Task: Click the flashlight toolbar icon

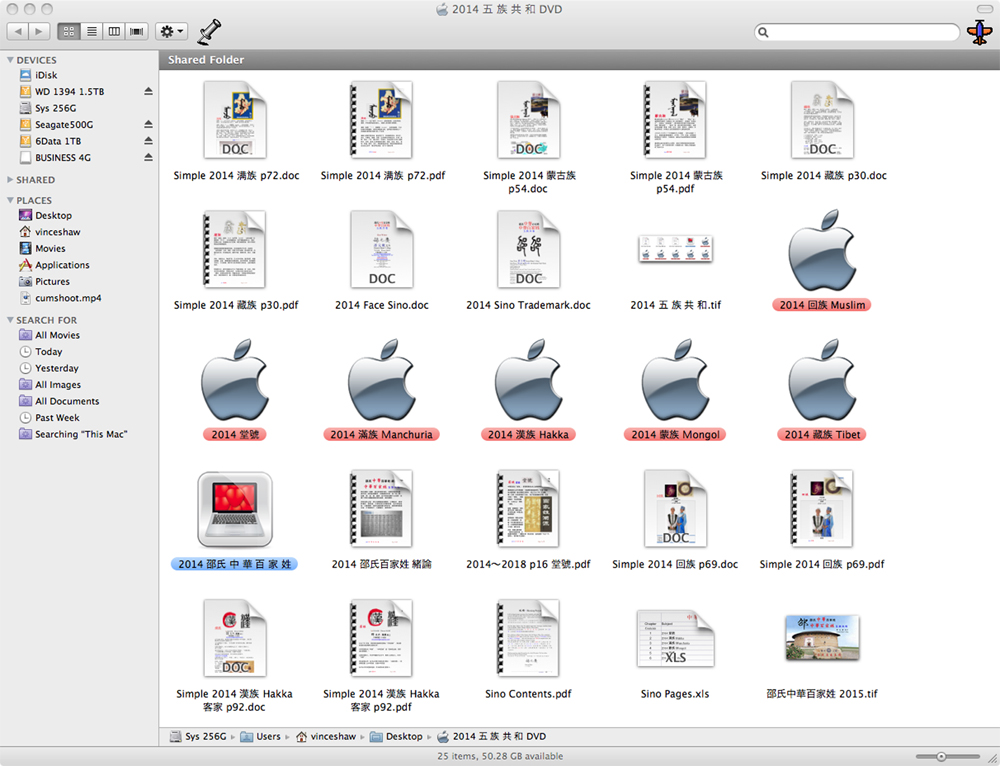Action: 210,31
